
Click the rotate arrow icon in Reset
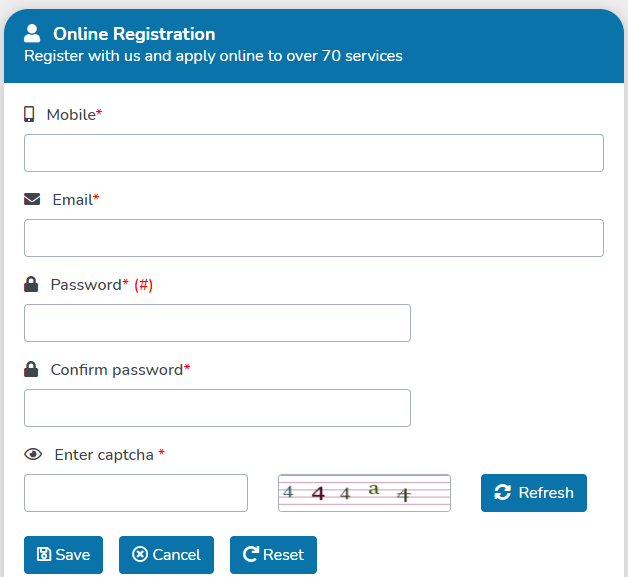click(x=251, y=555)
